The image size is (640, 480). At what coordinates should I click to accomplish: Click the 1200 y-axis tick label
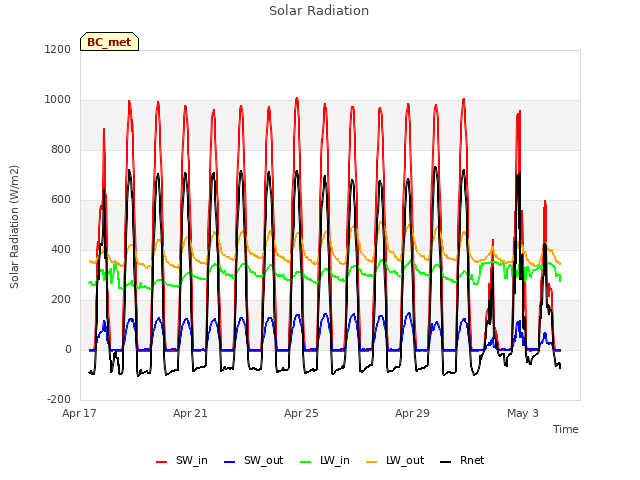(58, 50)
